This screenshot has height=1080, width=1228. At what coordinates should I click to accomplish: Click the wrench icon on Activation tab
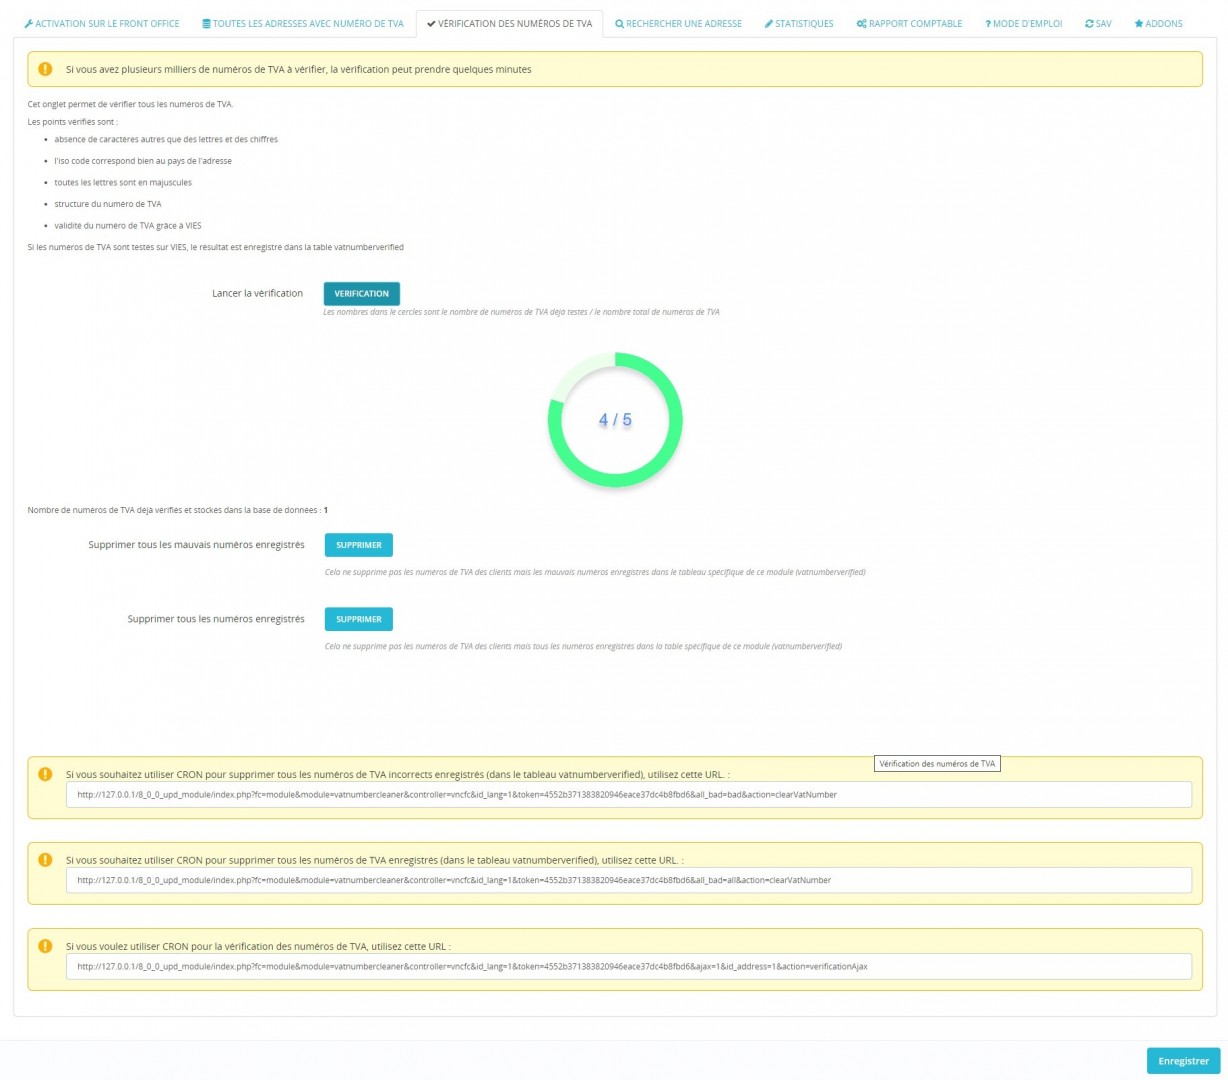[x=28, y=24]
